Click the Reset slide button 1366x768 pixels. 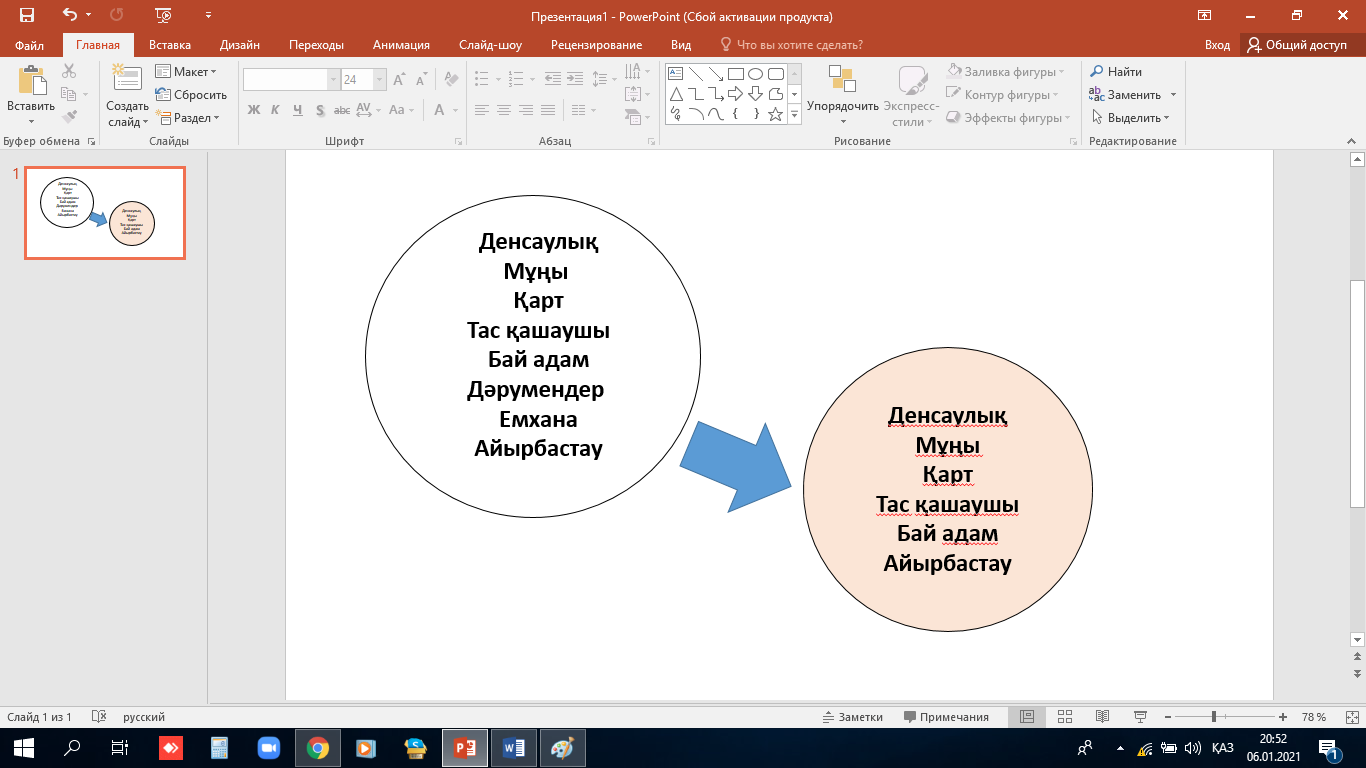pyautogui.click(x=191, y=95)
